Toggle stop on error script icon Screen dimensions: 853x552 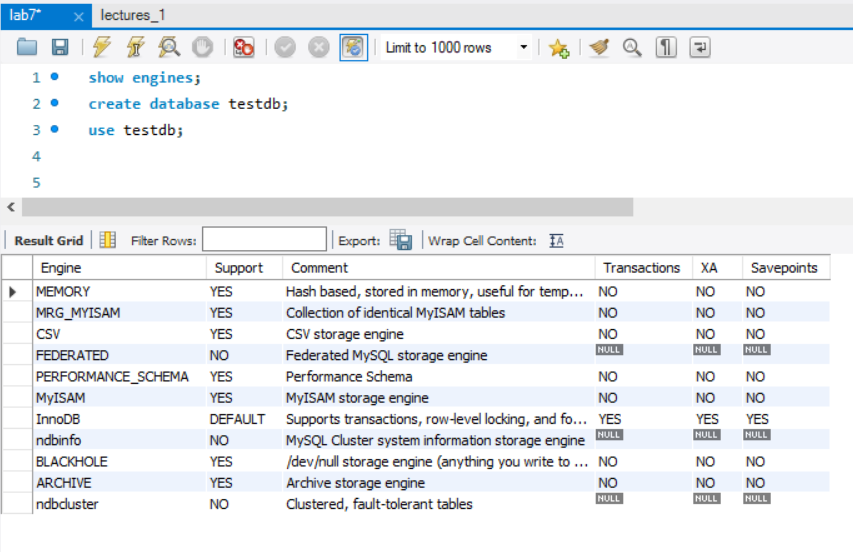[243, 47]
